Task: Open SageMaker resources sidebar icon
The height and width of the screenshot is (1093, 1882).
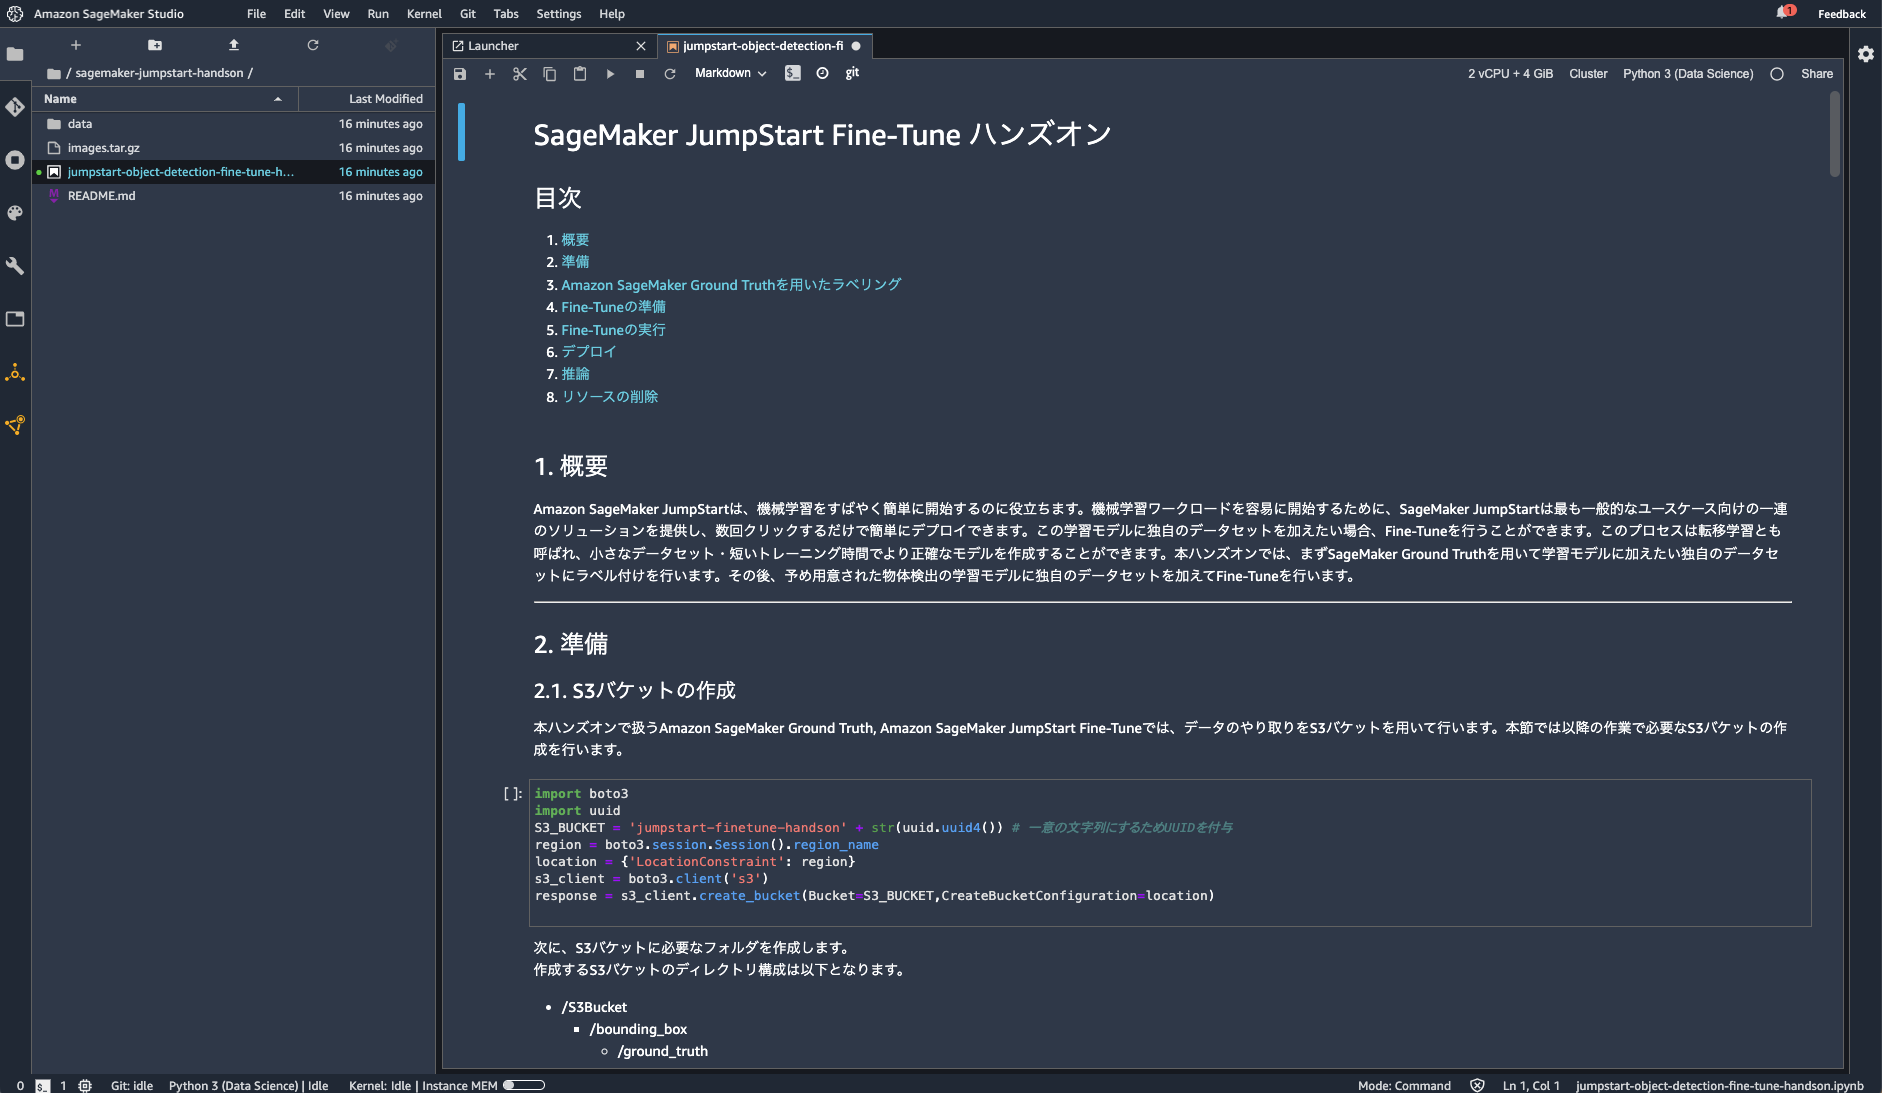Action: [15, 425]
